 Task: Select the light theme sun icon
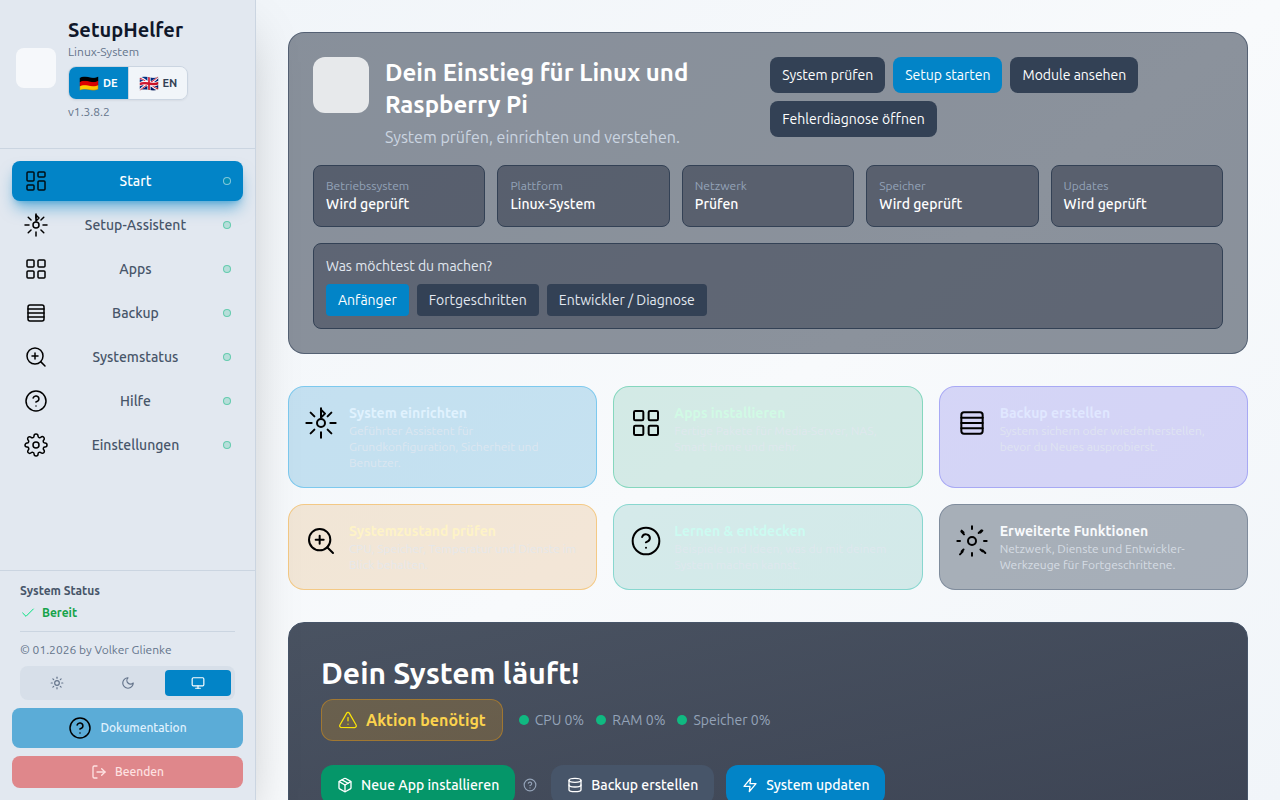coord(57,683)
